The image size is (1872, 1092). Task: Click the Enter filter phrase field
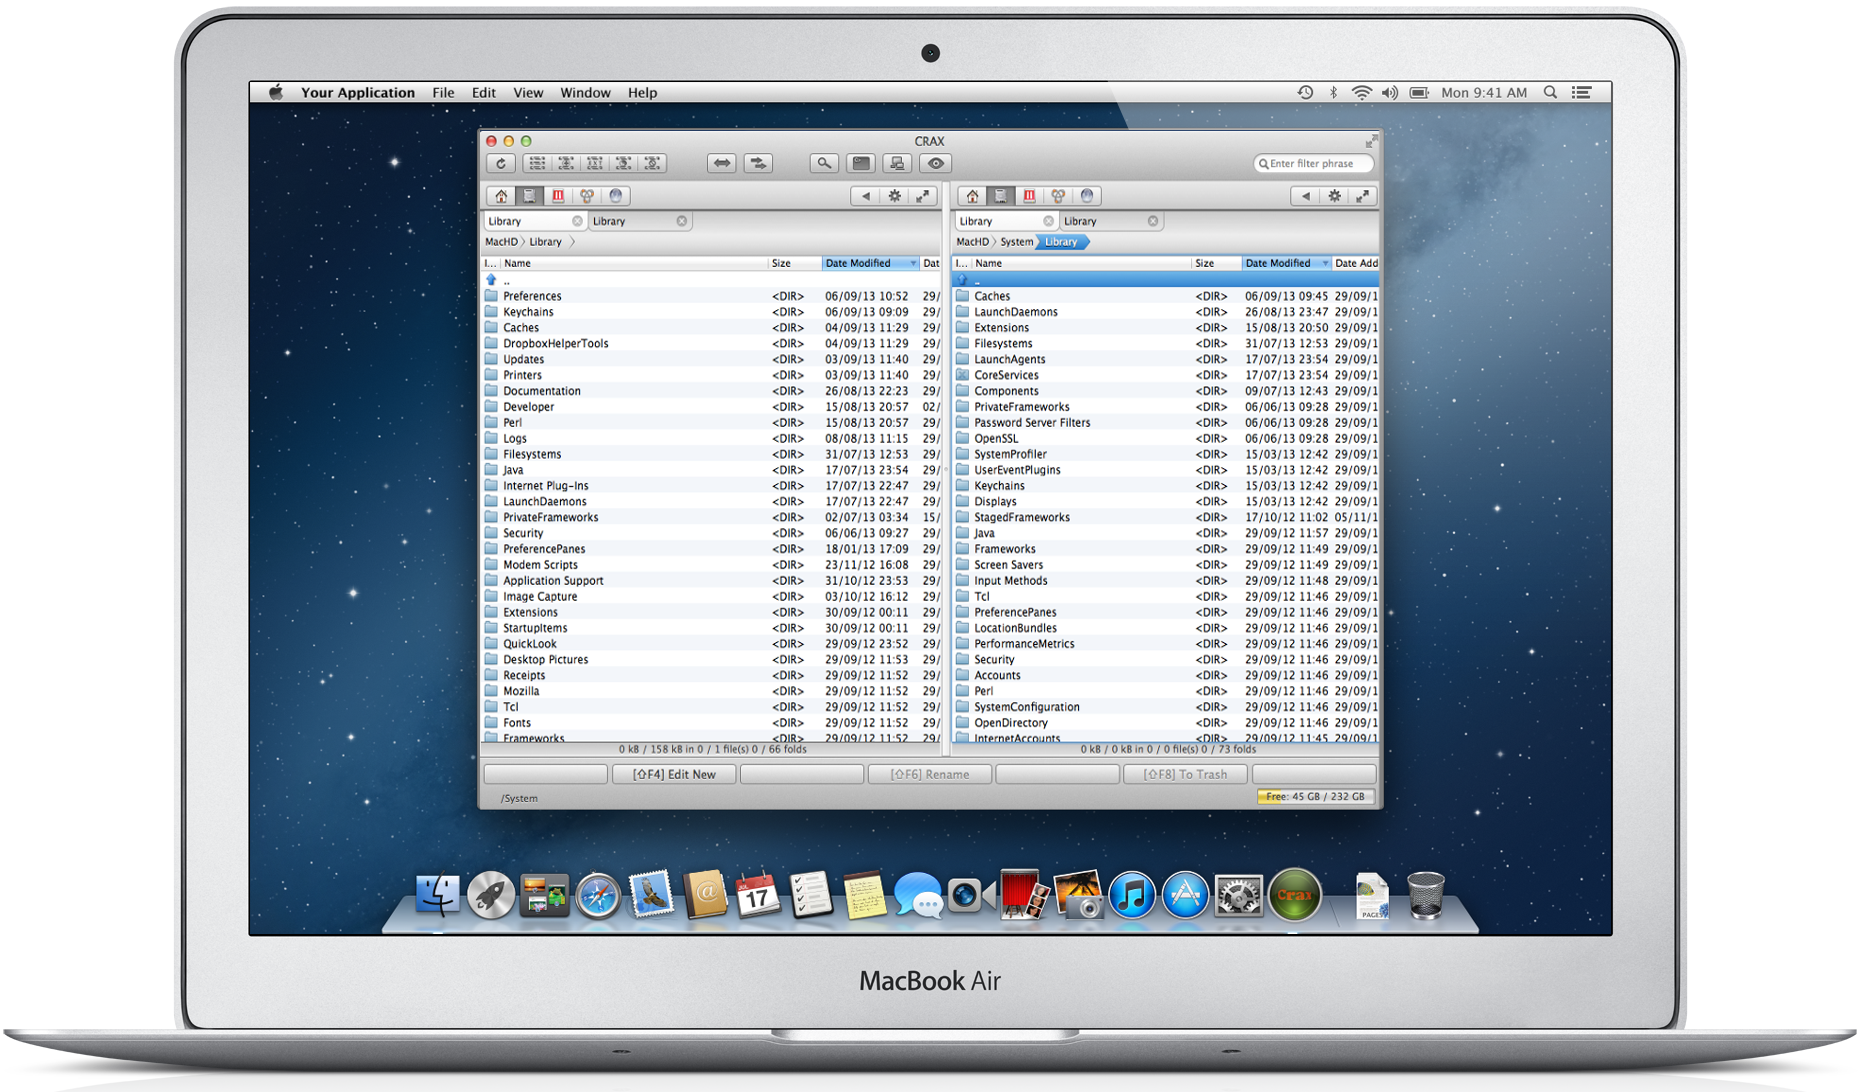(x=1313, y=163)
